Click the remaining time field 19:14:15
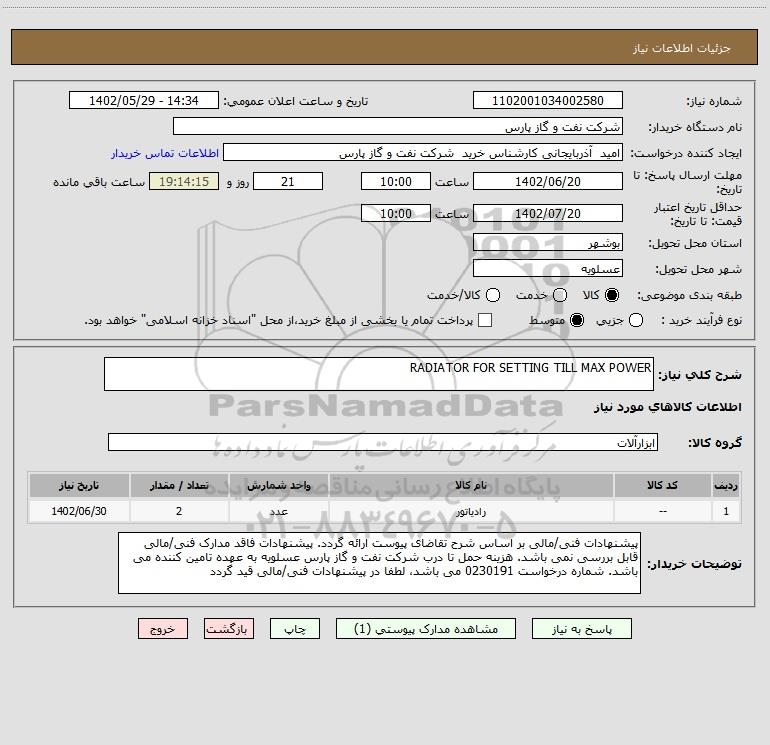Image resolution: width=770 pixels, height=745 pixels. [x=184, y=181]
